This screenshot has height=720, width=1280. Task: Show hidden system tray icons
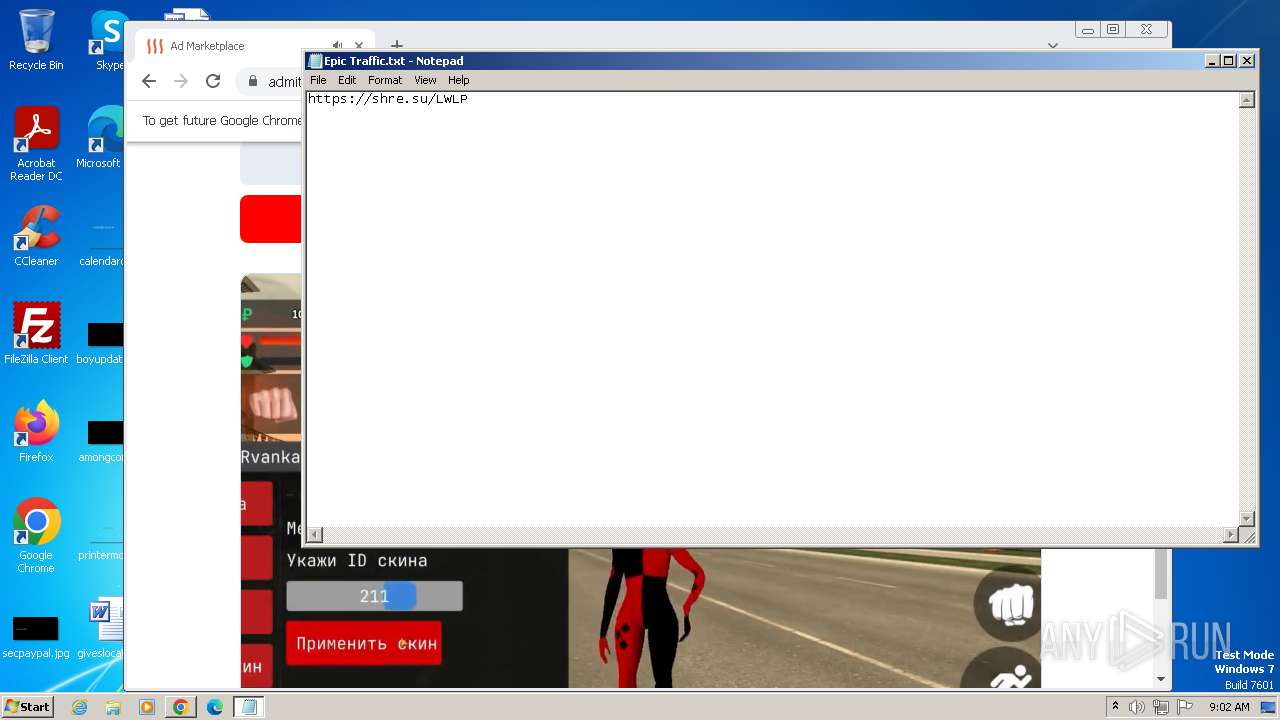[x=1115, y=707]
